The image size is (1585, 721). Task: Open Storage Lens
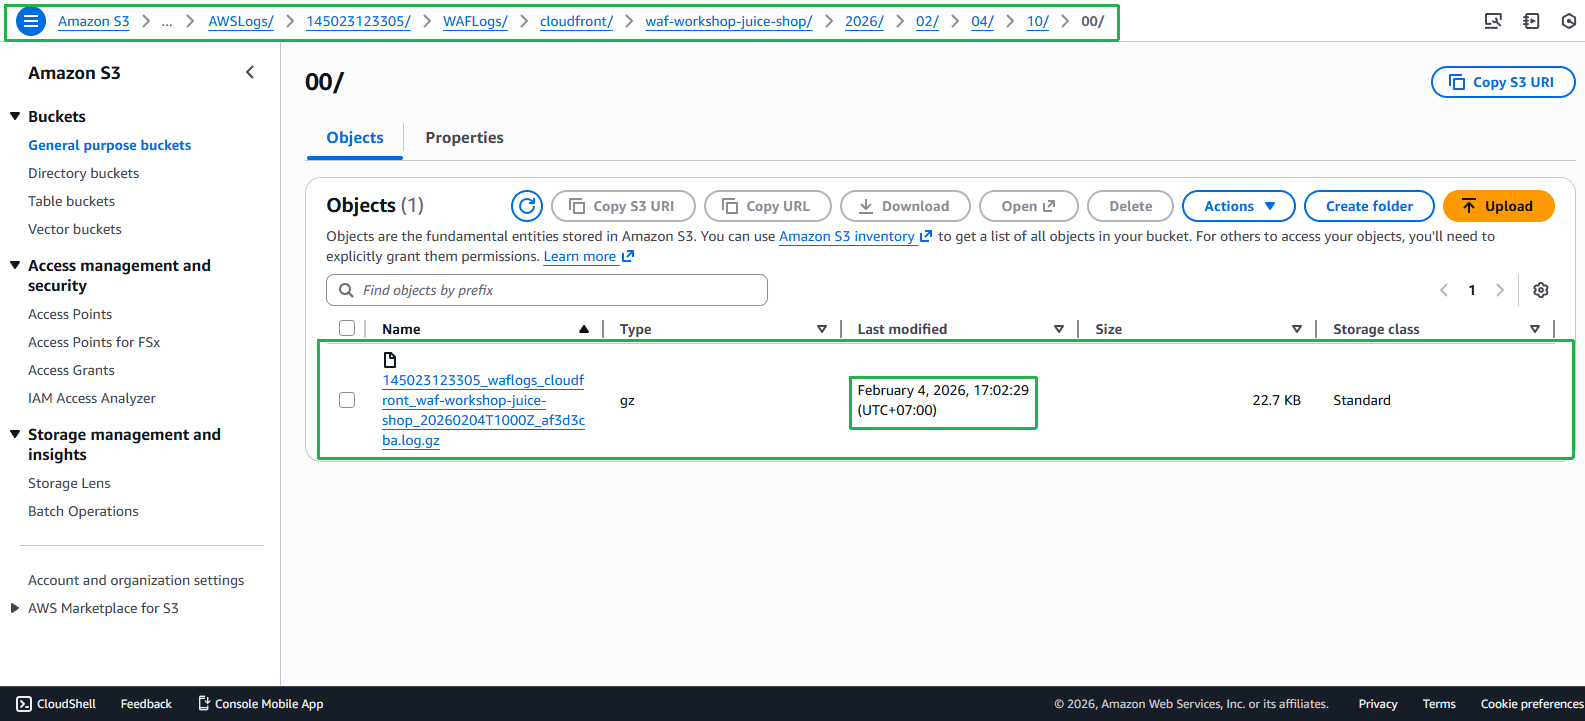(69, 483)
